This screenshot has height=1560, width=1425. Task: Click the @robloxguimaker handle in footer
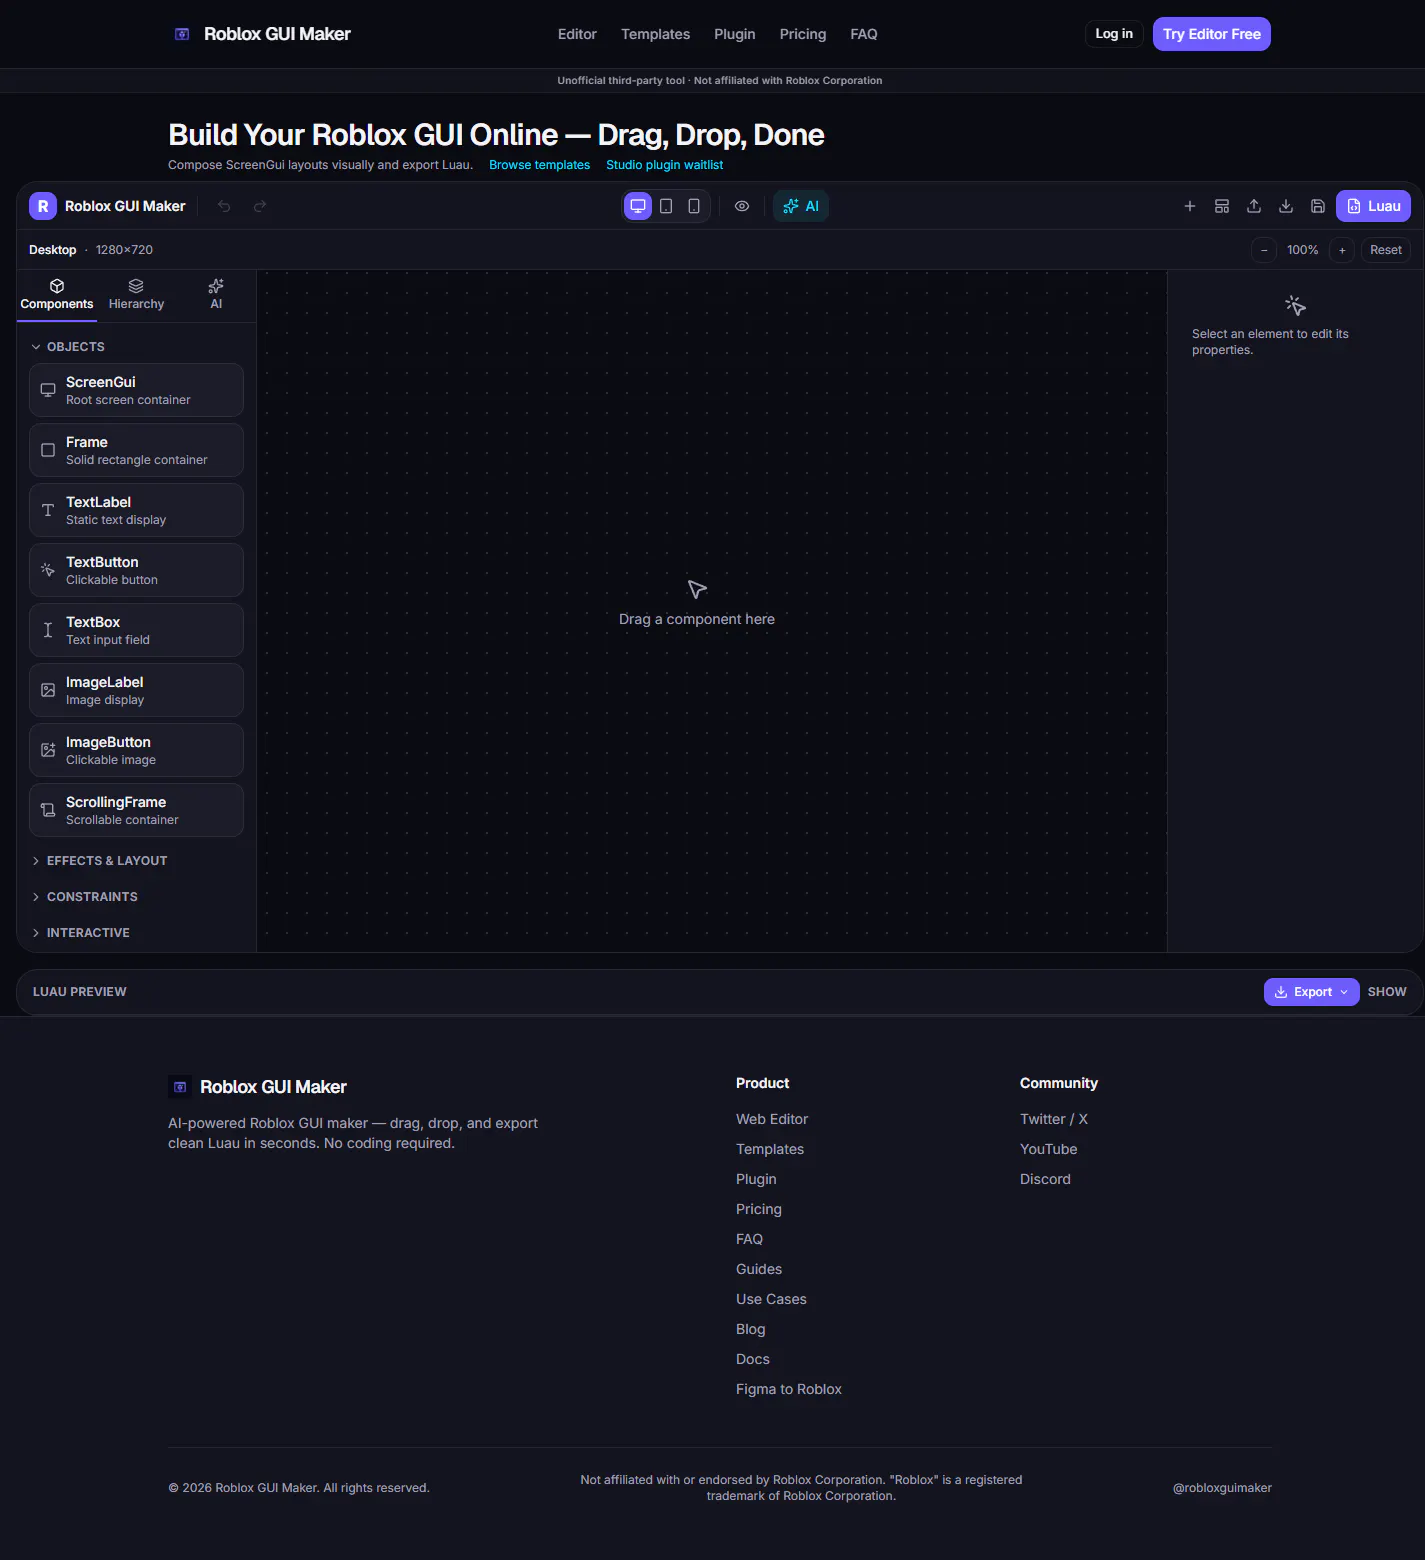point(1222,1488)
